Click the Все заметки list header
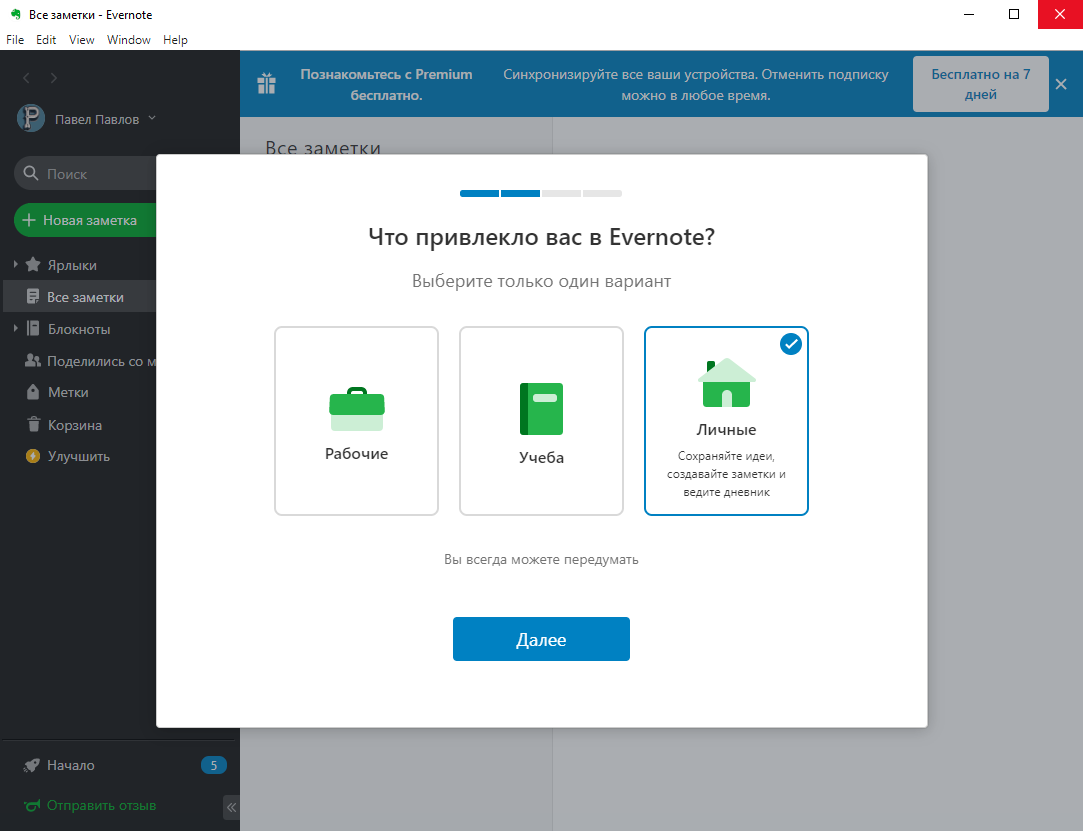The height and width of the screenshot is (831, 1083). (x=323, y=148)
